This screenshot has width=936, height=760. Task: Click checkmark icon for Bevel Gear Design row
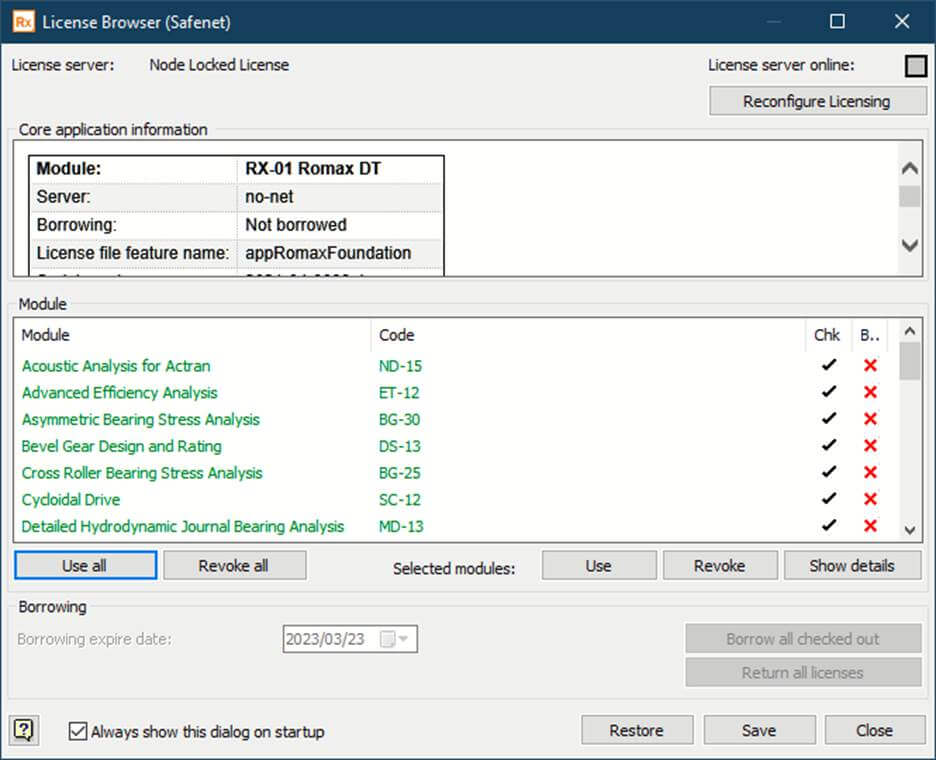[828, 446]
